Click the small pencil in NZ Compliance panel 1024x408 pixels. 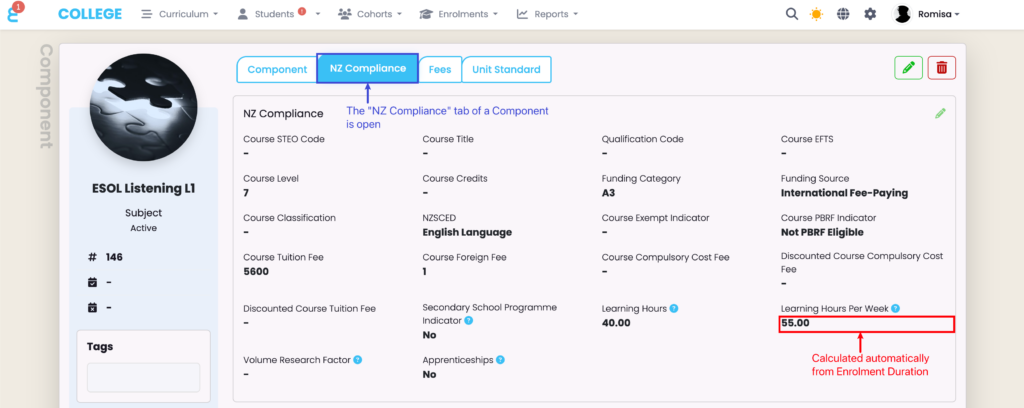coord(940,114)
